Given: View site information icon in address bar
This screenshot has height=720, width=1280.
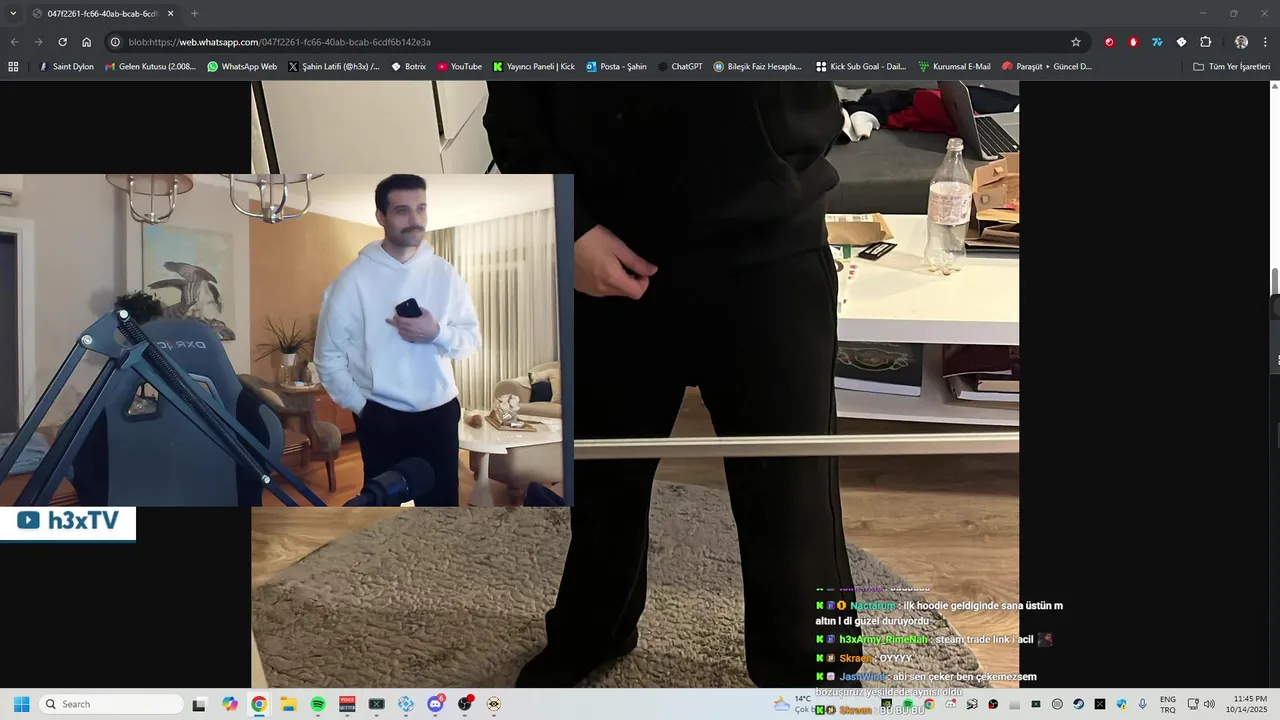Looking at the screenshot, I should [x=115, y=42].
